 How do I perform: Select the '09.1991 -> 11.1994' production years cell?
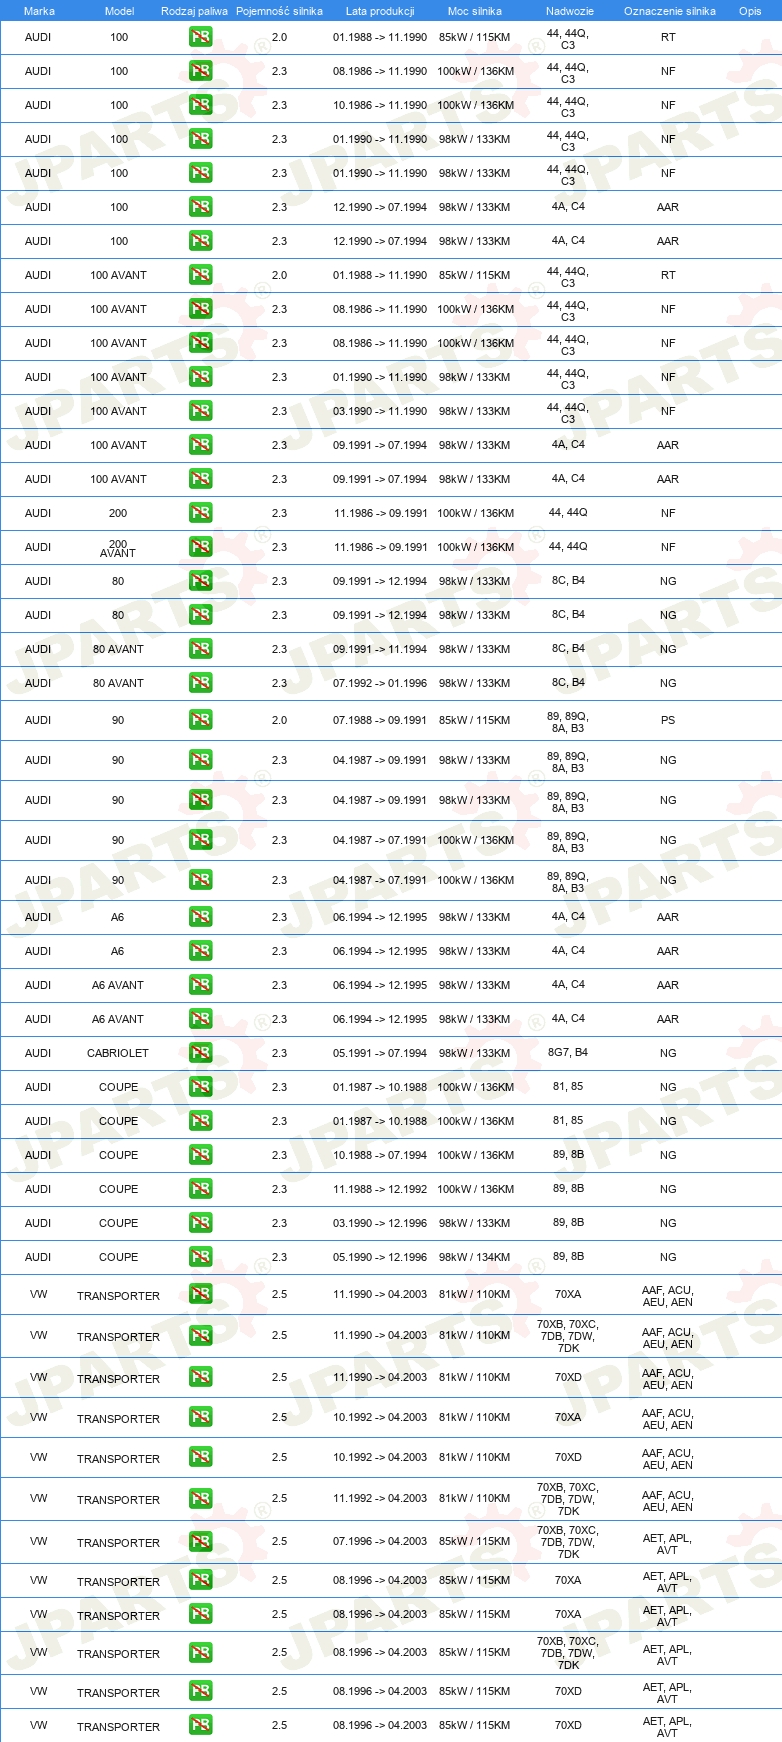pos(380,649)
